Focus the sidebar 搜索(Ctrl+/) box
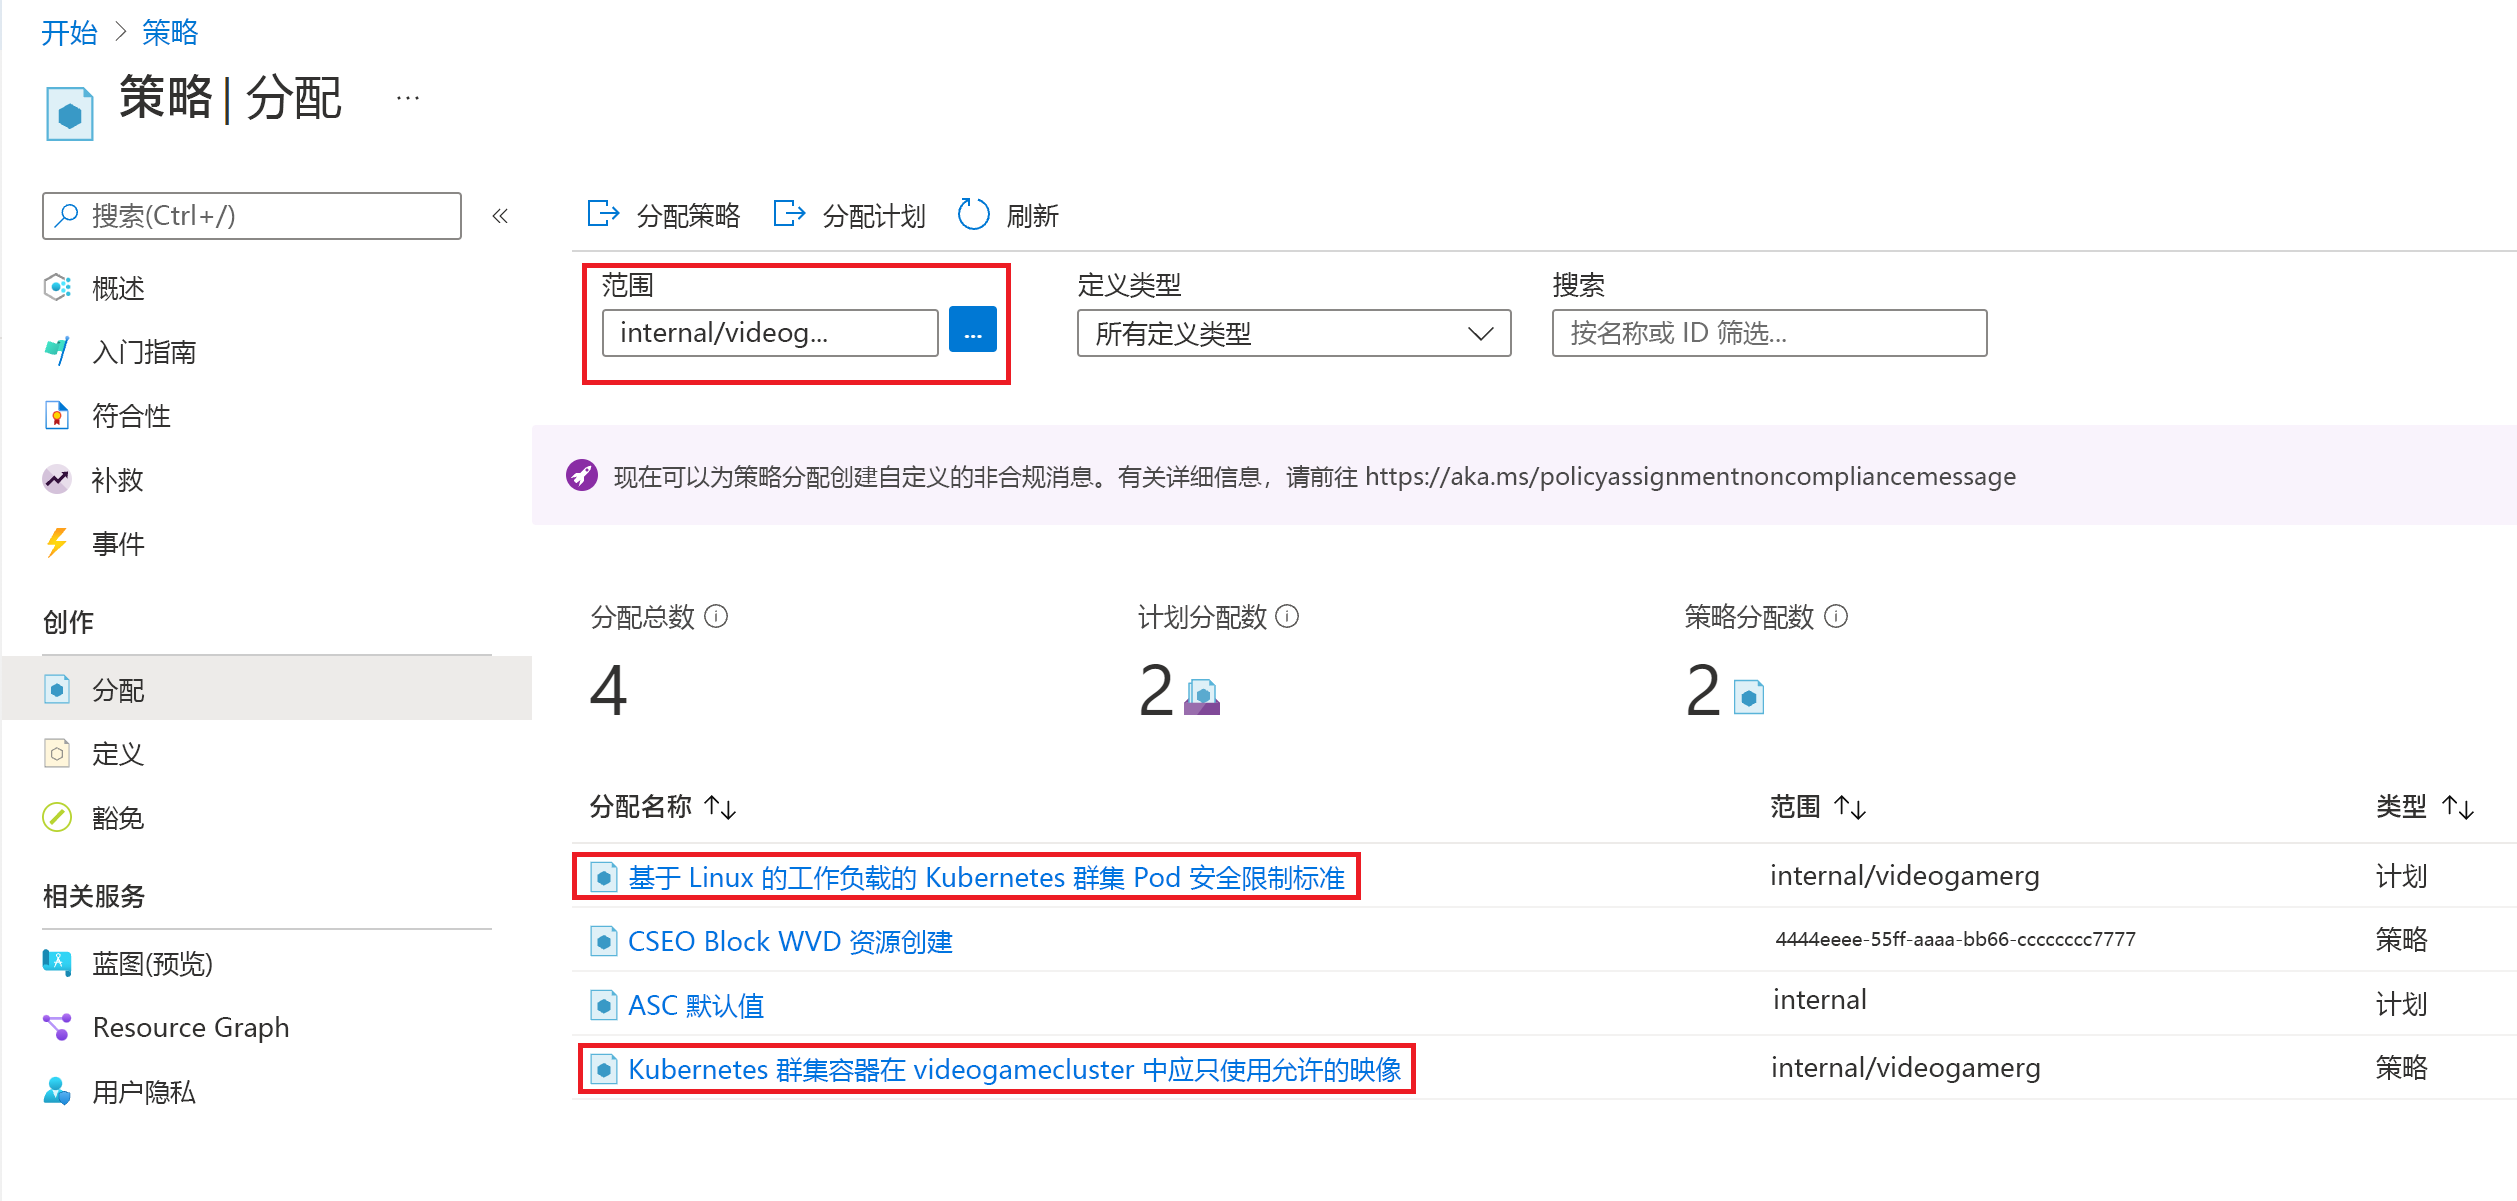This screenshot has height=1201, width=2517. click(252, 216)
